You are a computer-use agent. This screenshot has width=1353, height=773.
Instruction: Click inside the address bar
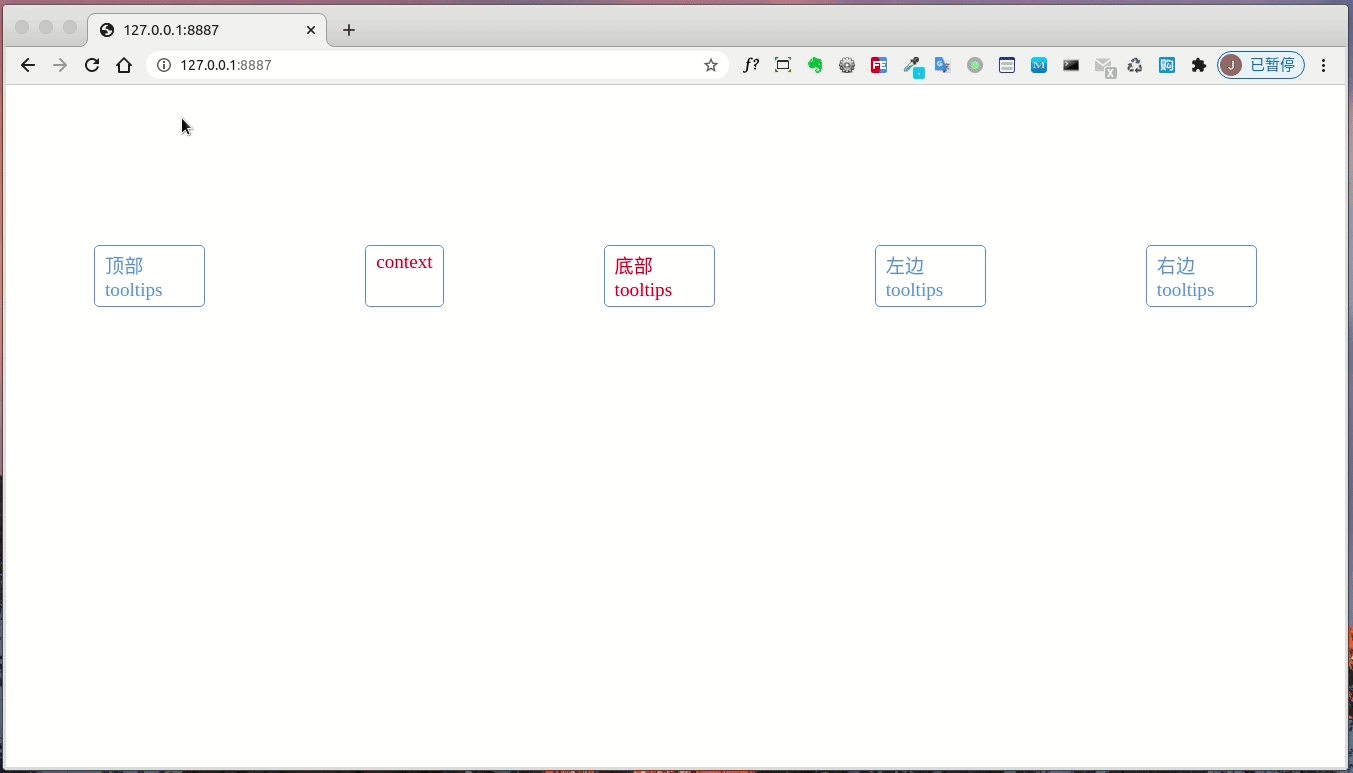tap(400, 65)
